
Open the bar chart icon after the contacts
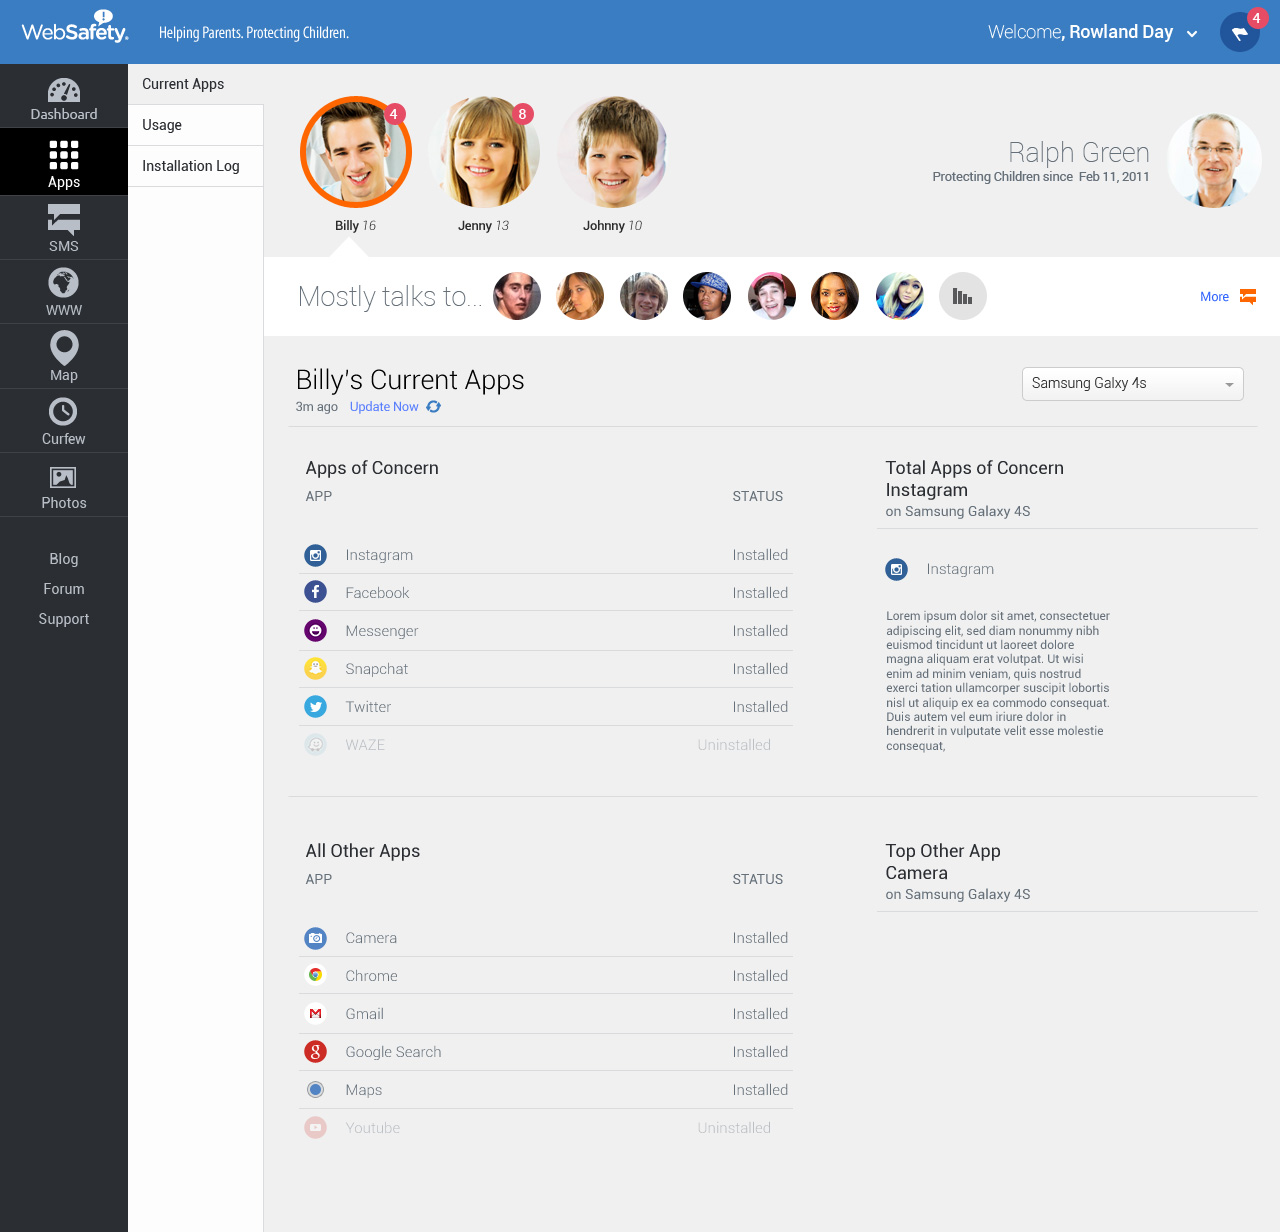(962, 296)
